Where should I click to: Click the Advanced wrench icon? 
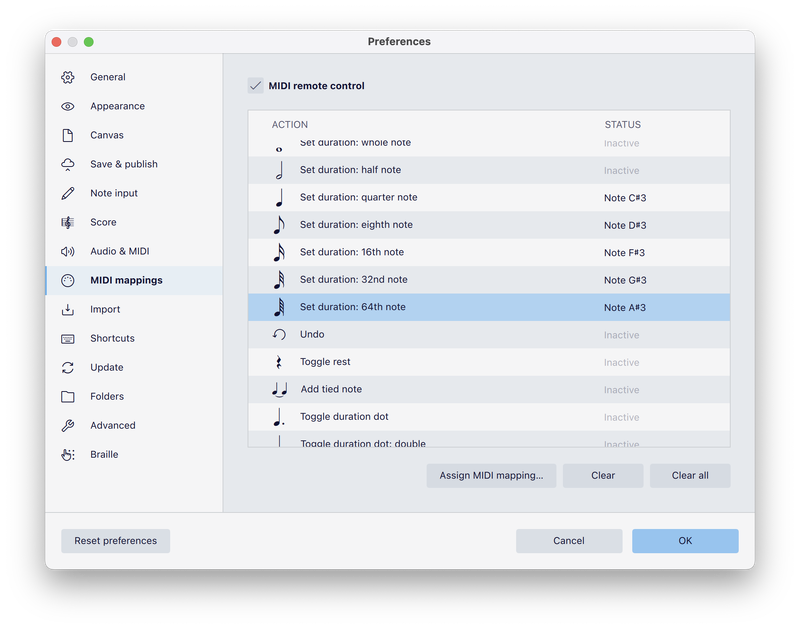(68, 426)
